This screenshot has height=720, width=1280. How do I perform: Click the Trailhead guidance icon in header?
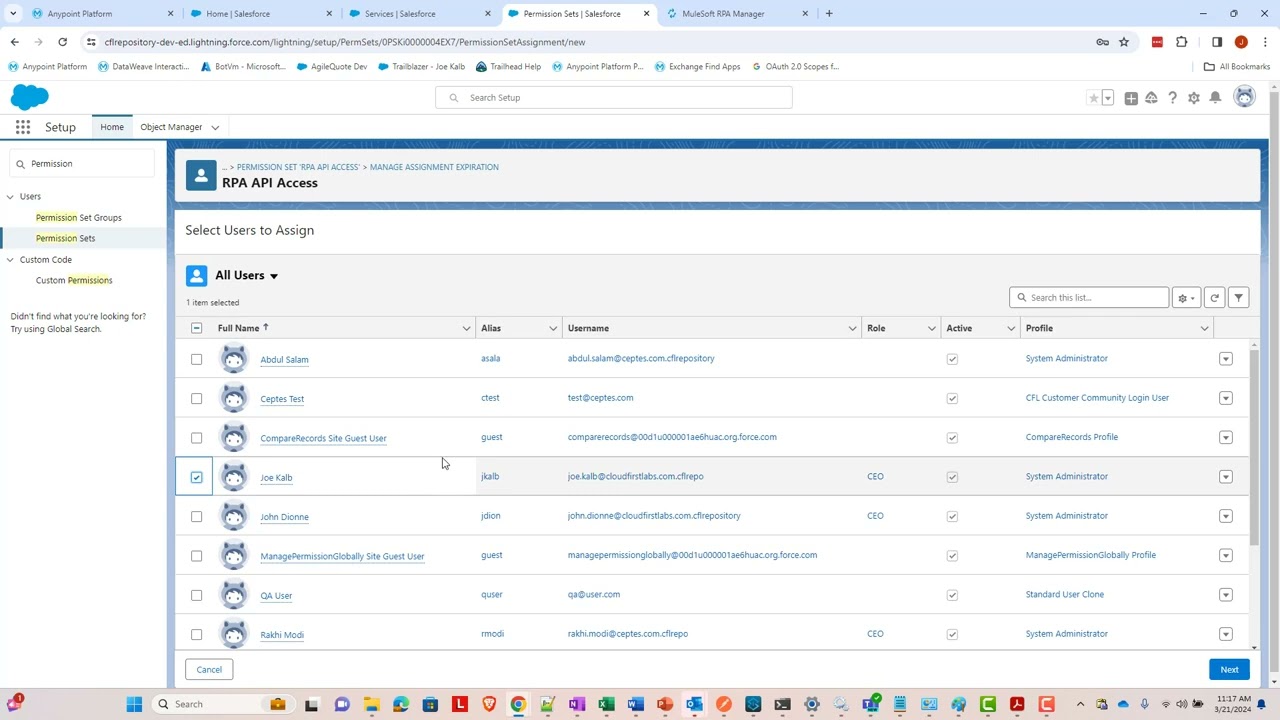(1151, 98)
